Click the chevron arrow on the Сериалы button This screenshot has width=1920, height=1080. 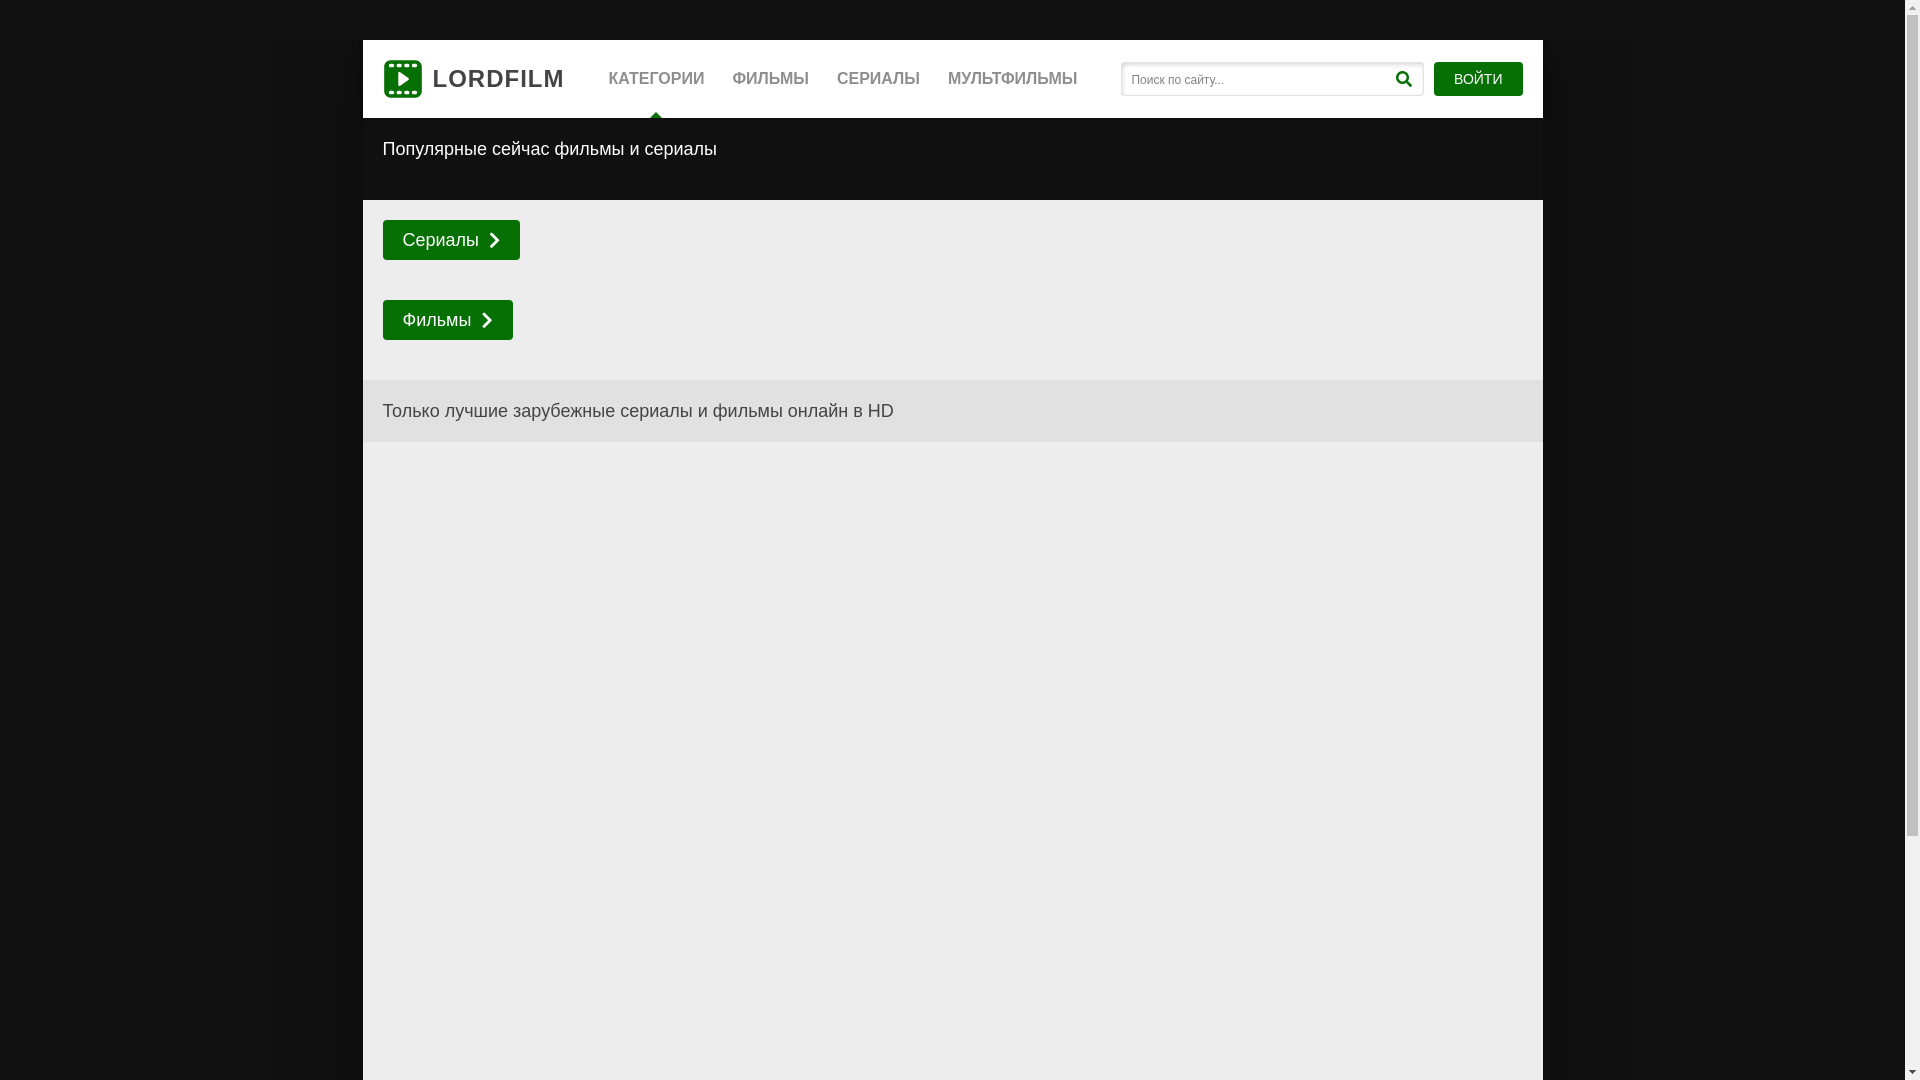(494, 240)
